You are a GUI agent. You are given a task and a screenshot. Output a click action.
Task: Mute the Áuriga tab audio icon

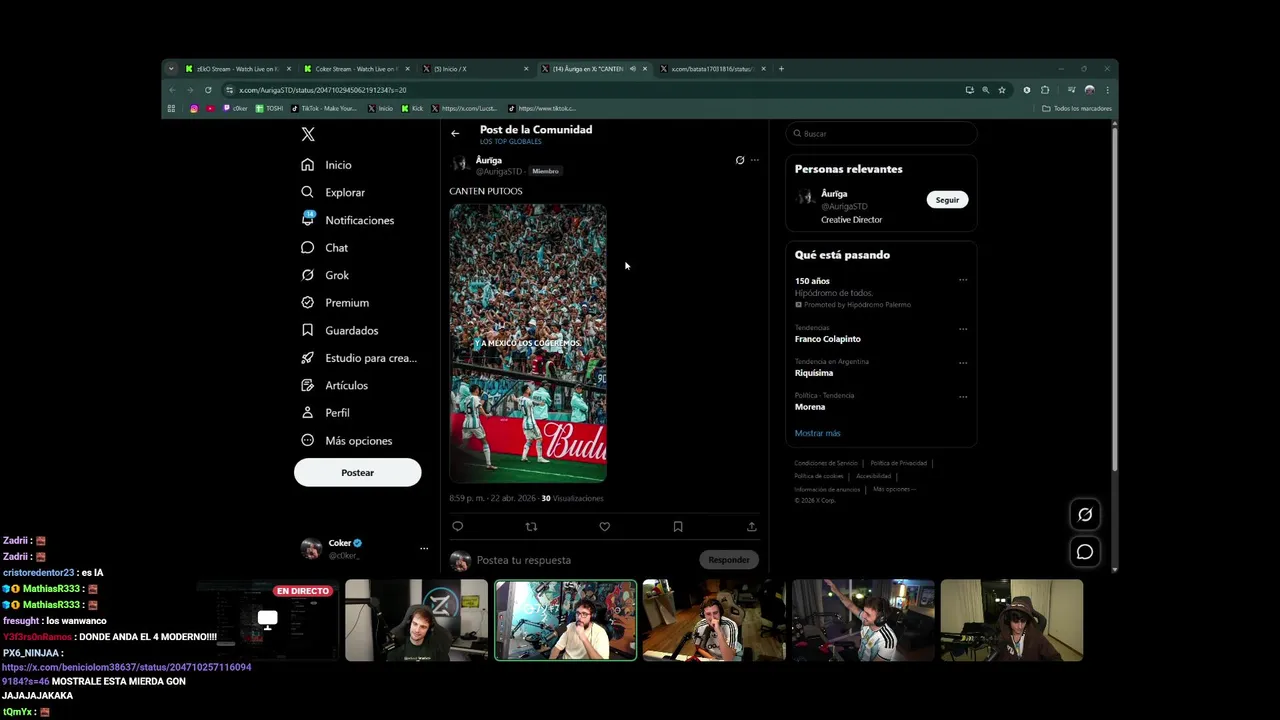(633, 69)
